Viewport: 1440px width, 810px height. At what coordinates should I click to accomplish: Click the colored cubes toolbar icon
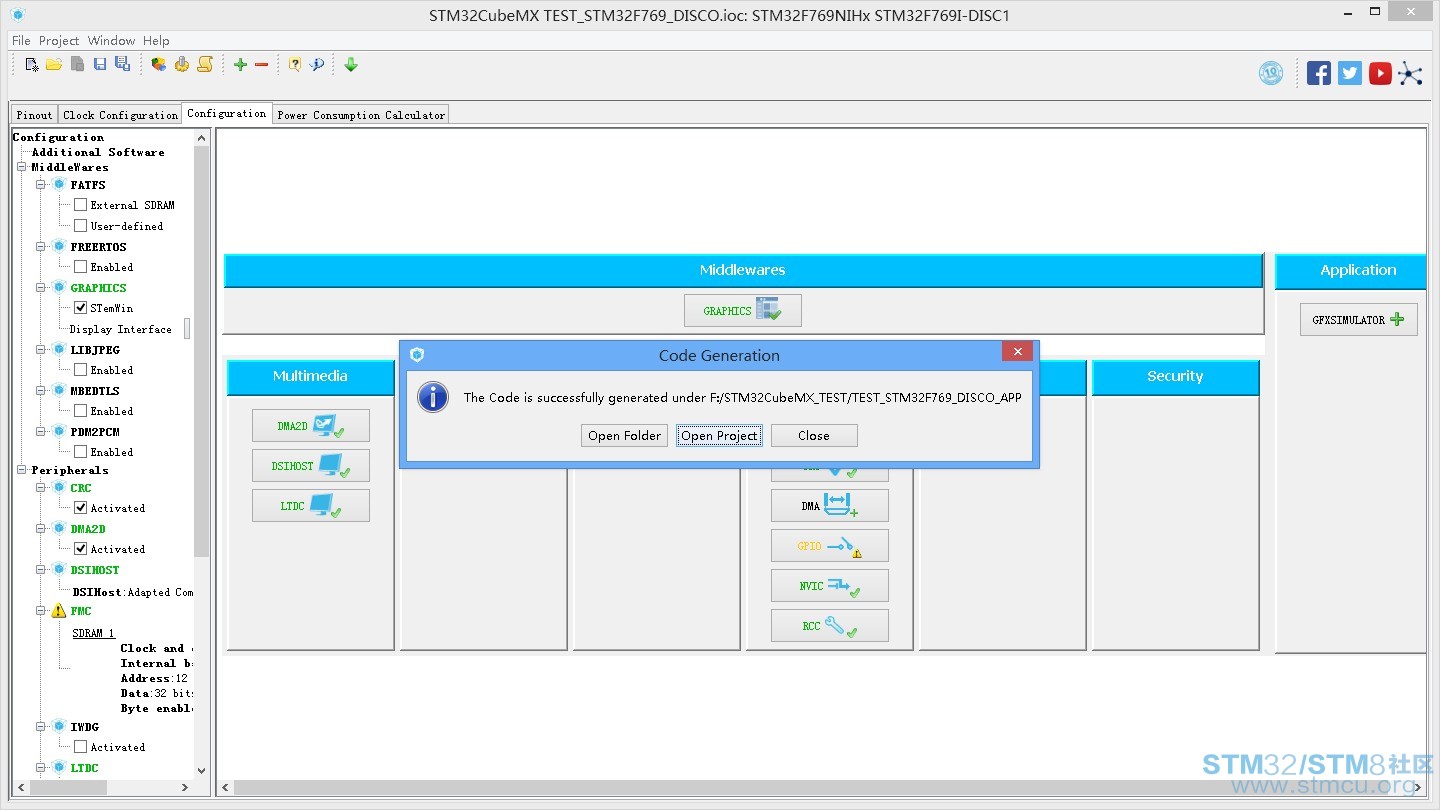[x=159, y=64]
